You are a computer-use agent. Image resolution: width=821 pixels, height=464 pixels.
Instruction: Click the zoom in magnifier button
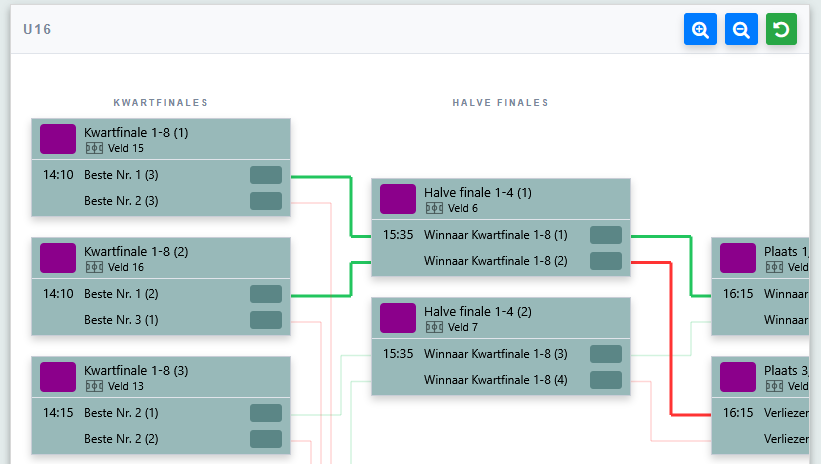[700, 29]
